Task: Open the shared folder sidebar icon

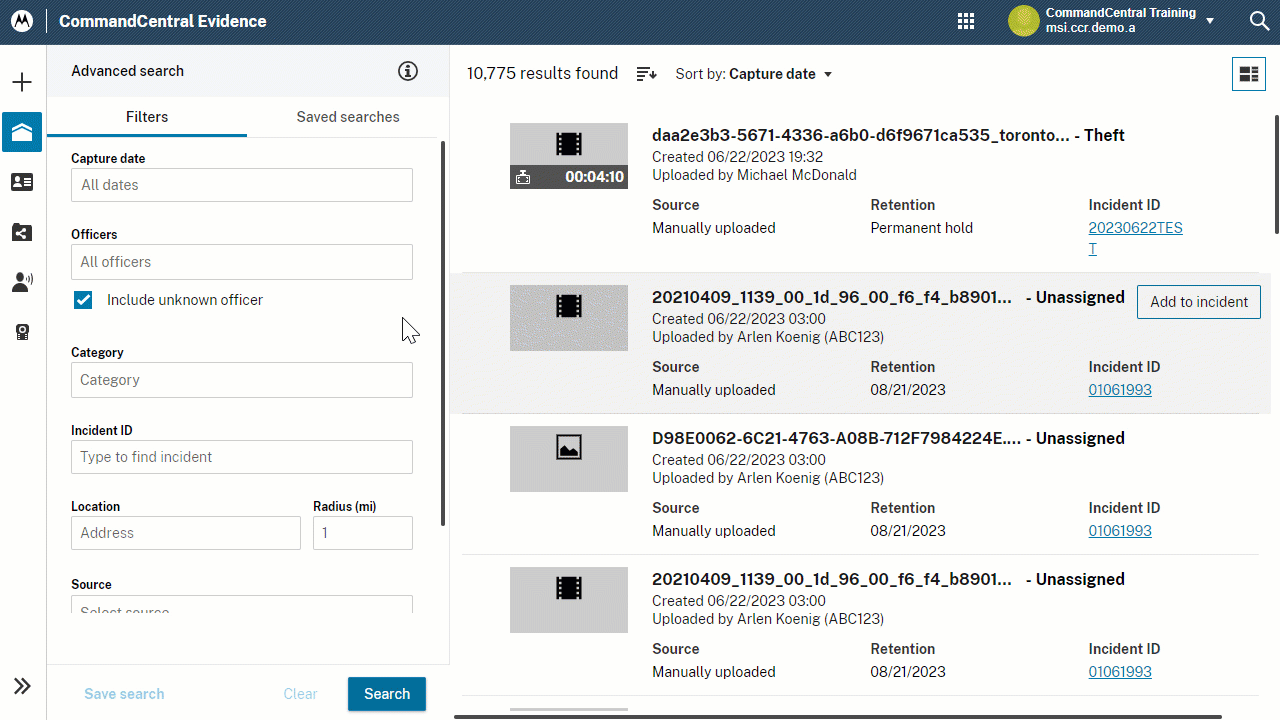Action: coord(22,233)
